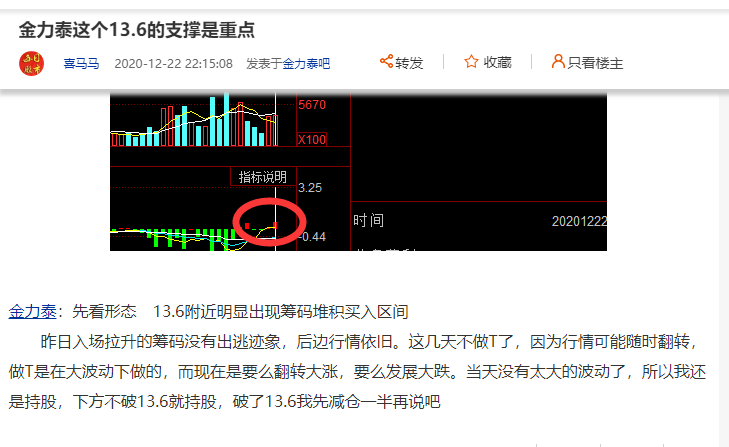
Task: Select the post title 金力泰这个13.6的支撑是重点
Action: (137, 30)
